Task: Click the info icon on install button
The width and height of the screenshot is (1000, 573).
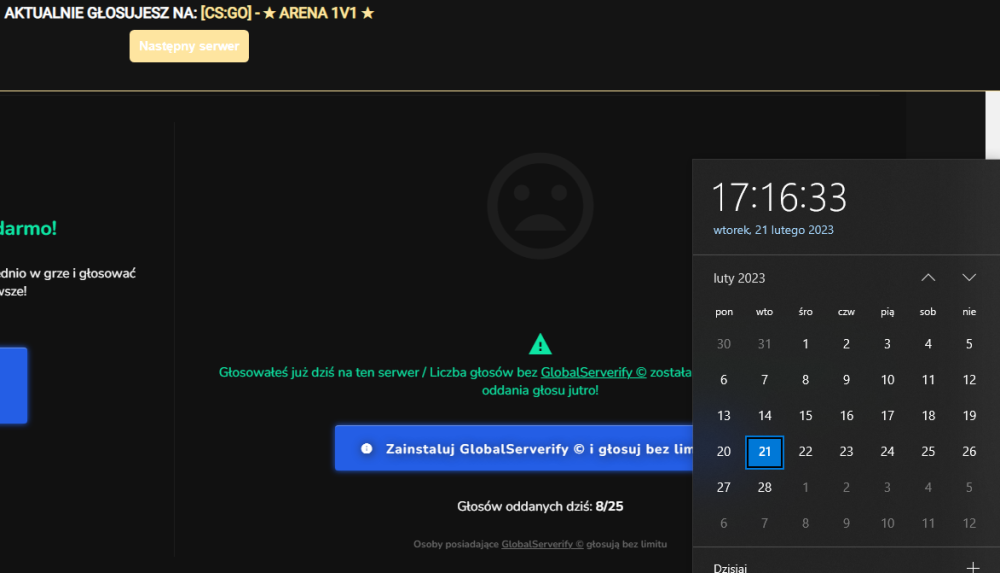Action: pos(366,449)
